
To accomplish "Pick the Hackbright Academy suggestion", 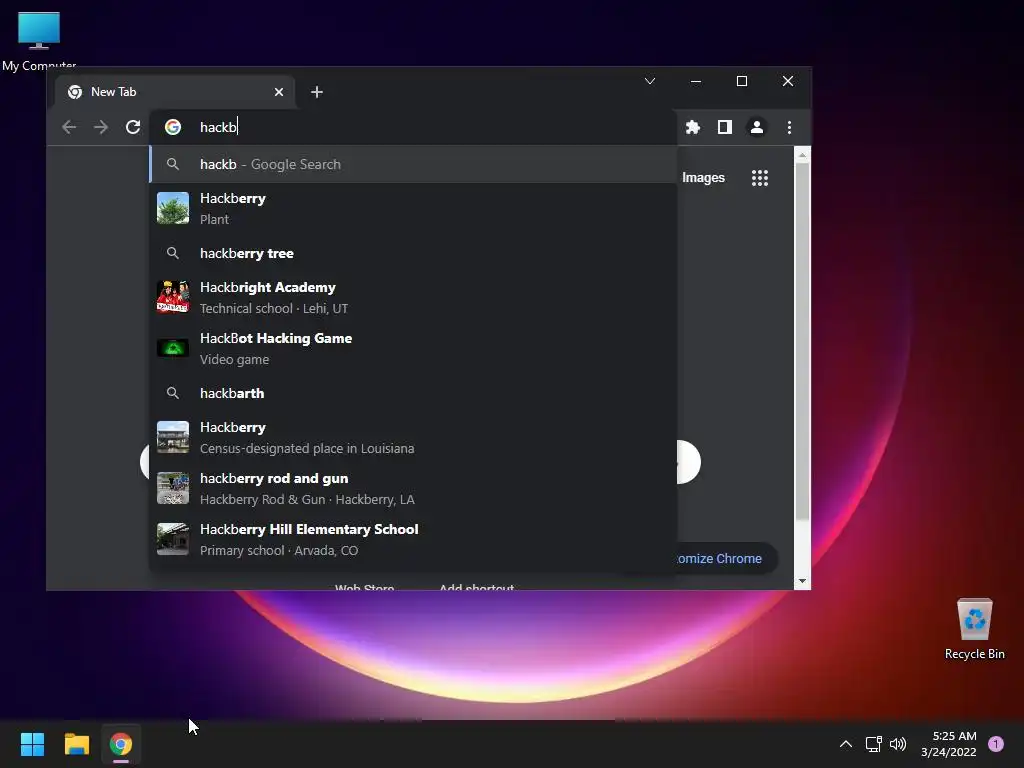I will 413,297.
